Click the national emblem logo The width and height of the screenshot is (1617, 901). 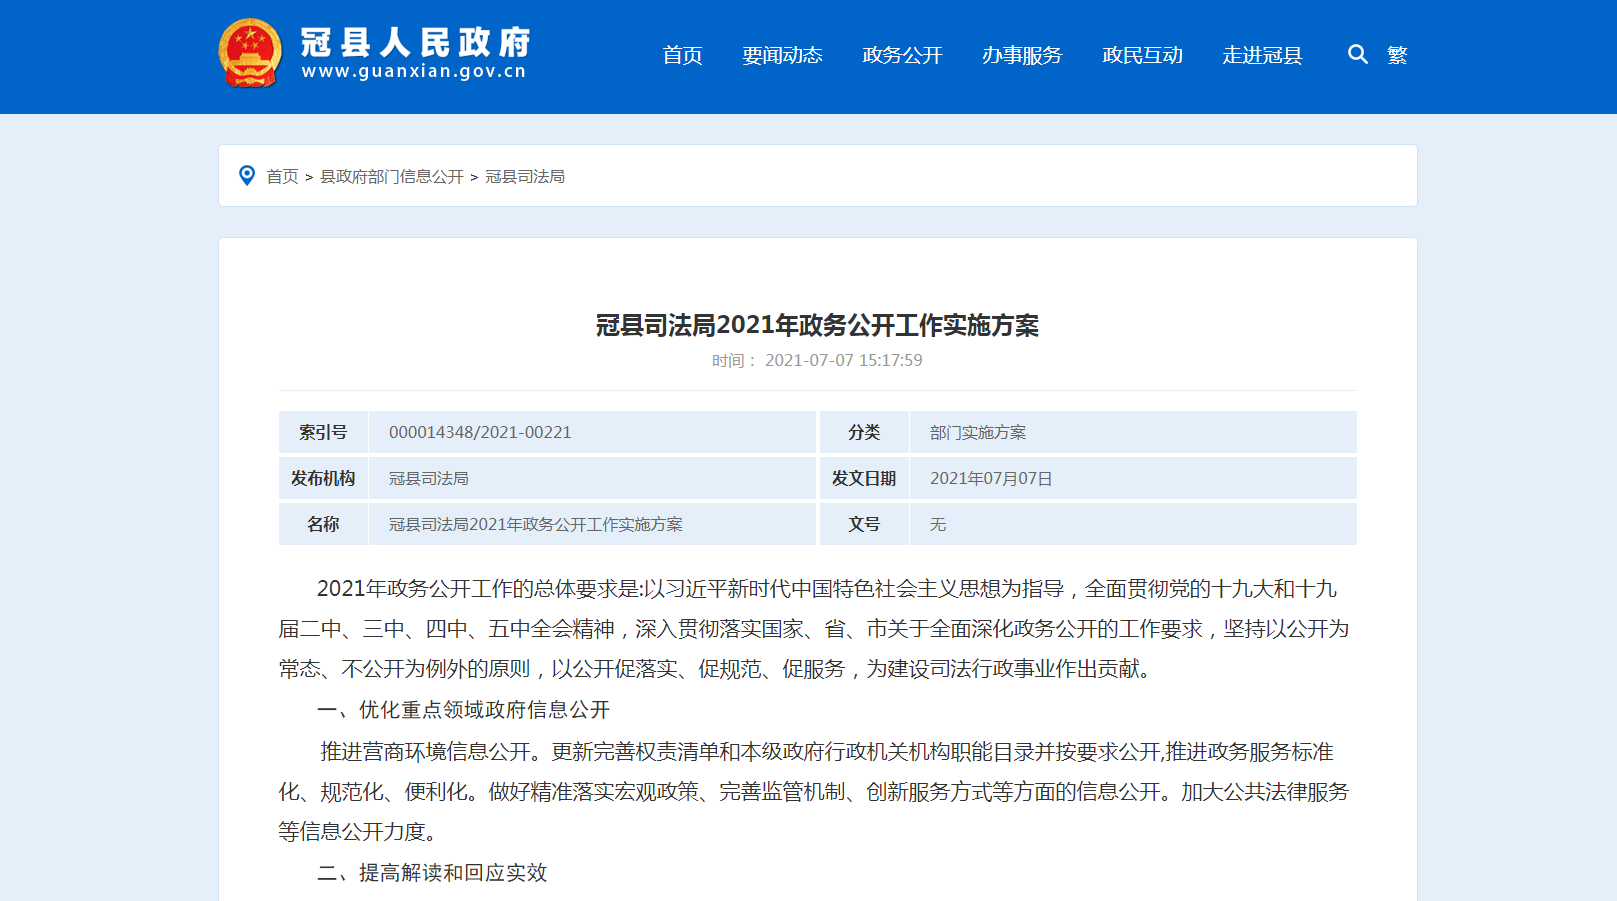250,53
